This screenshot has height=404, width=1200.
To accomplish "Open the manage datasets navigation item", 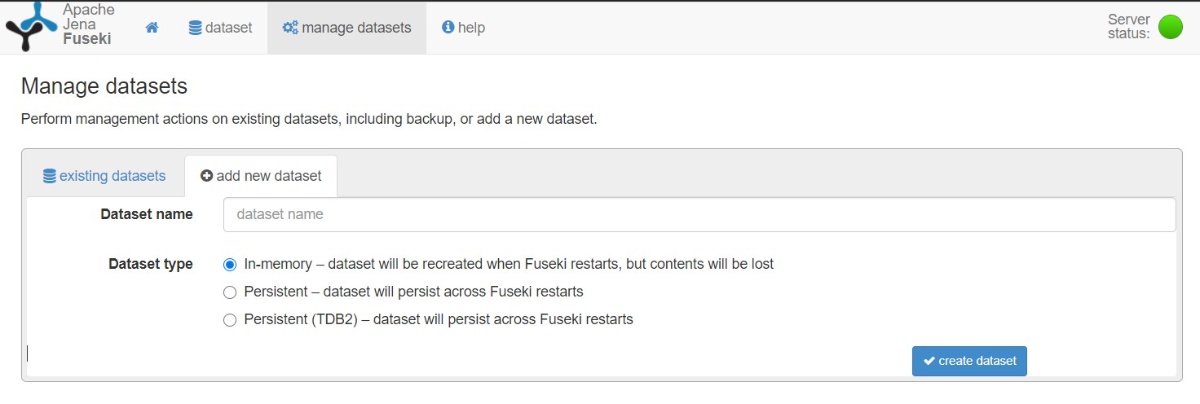I will click(347, 28).
